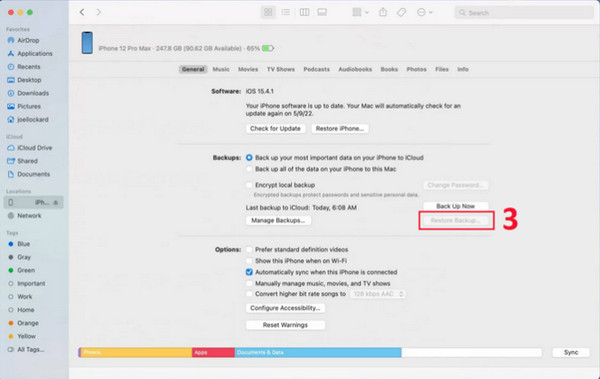Click in the Search field
Image resolution: width=600 pixels, height=379 pixels.
(x=524, y=13)
